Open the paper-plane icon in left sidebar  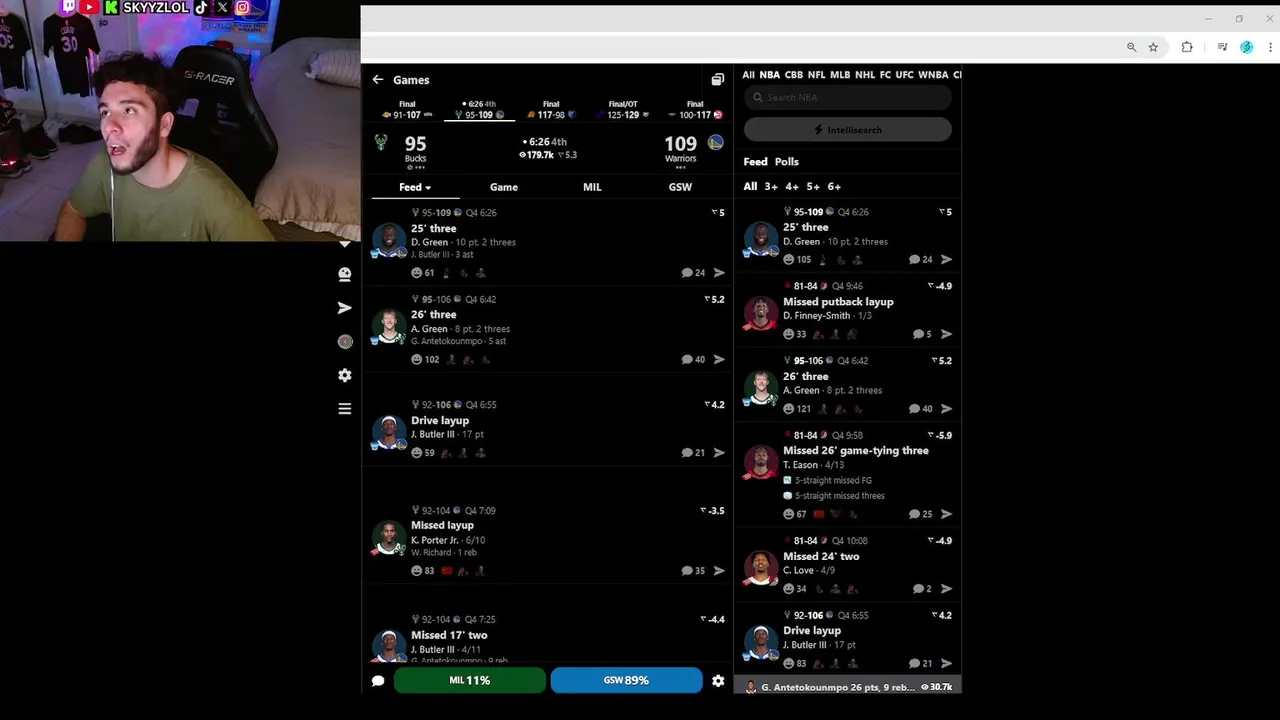(345, 308)
